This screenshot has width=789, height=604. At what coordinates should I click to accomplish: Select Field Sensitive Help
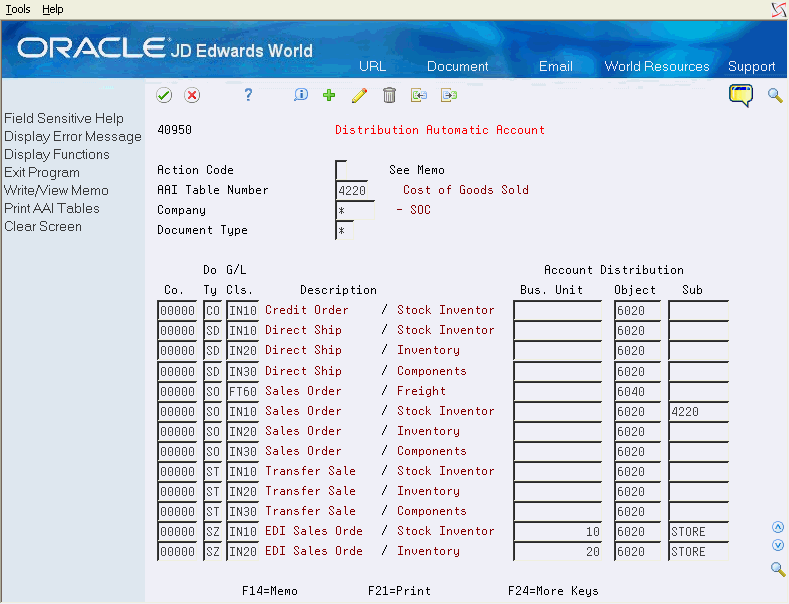[64, 118]
